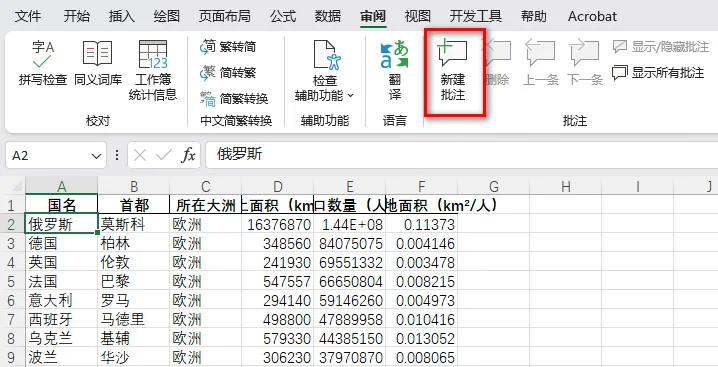Image resolution: width=718 pixels, height=367 pixels.
Task: Select cell with value 16376870
Action: 277,224
